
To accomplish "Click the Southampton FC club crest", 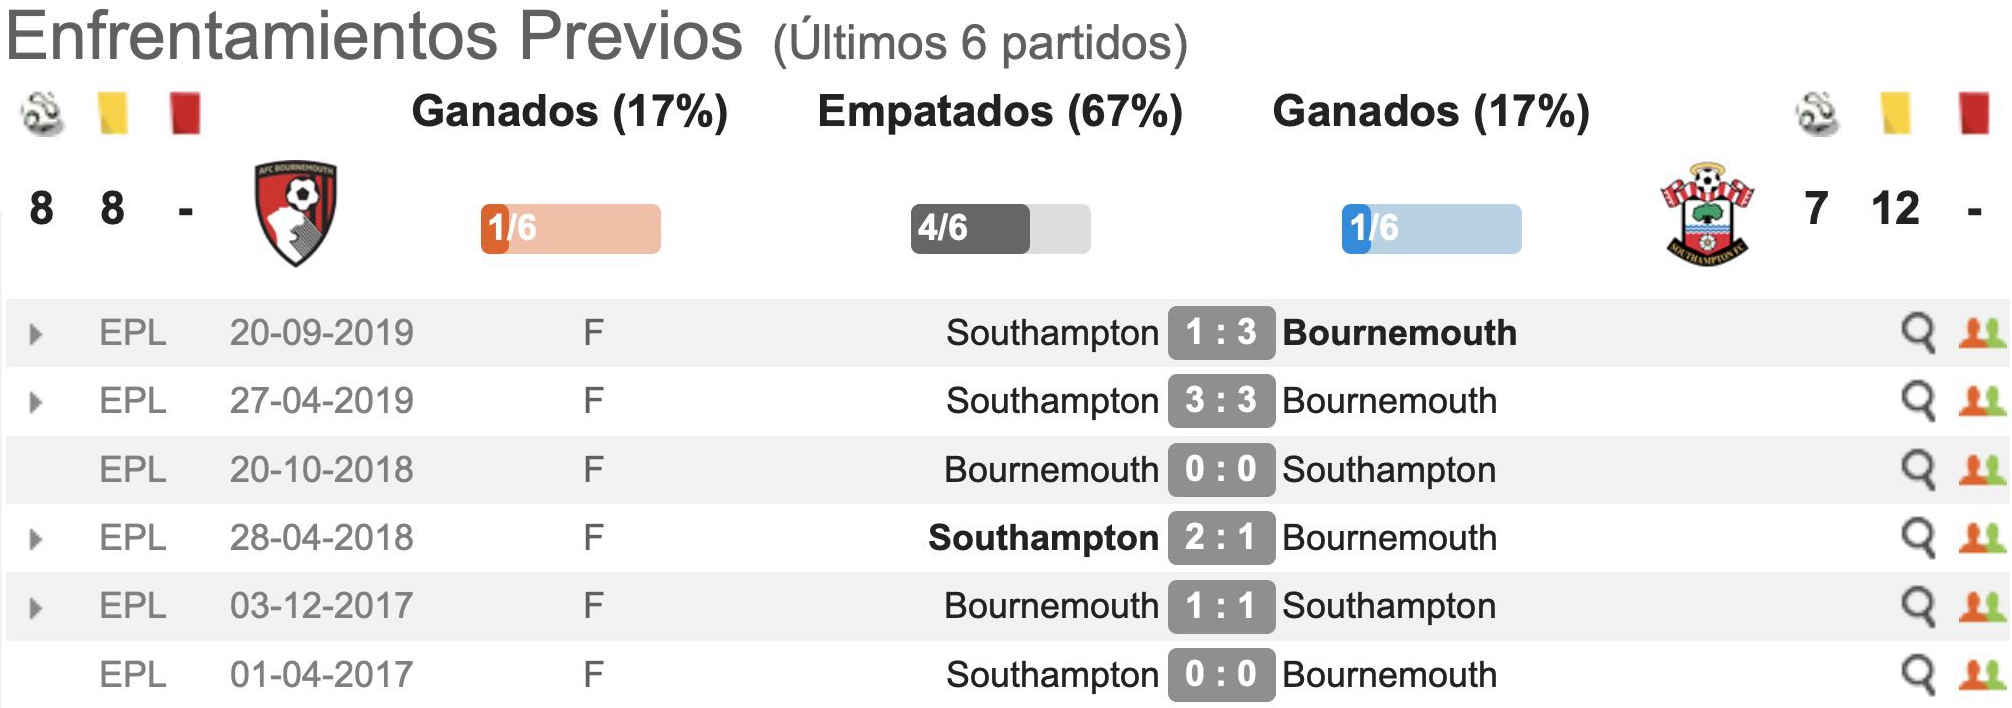I will point(1707,213).
